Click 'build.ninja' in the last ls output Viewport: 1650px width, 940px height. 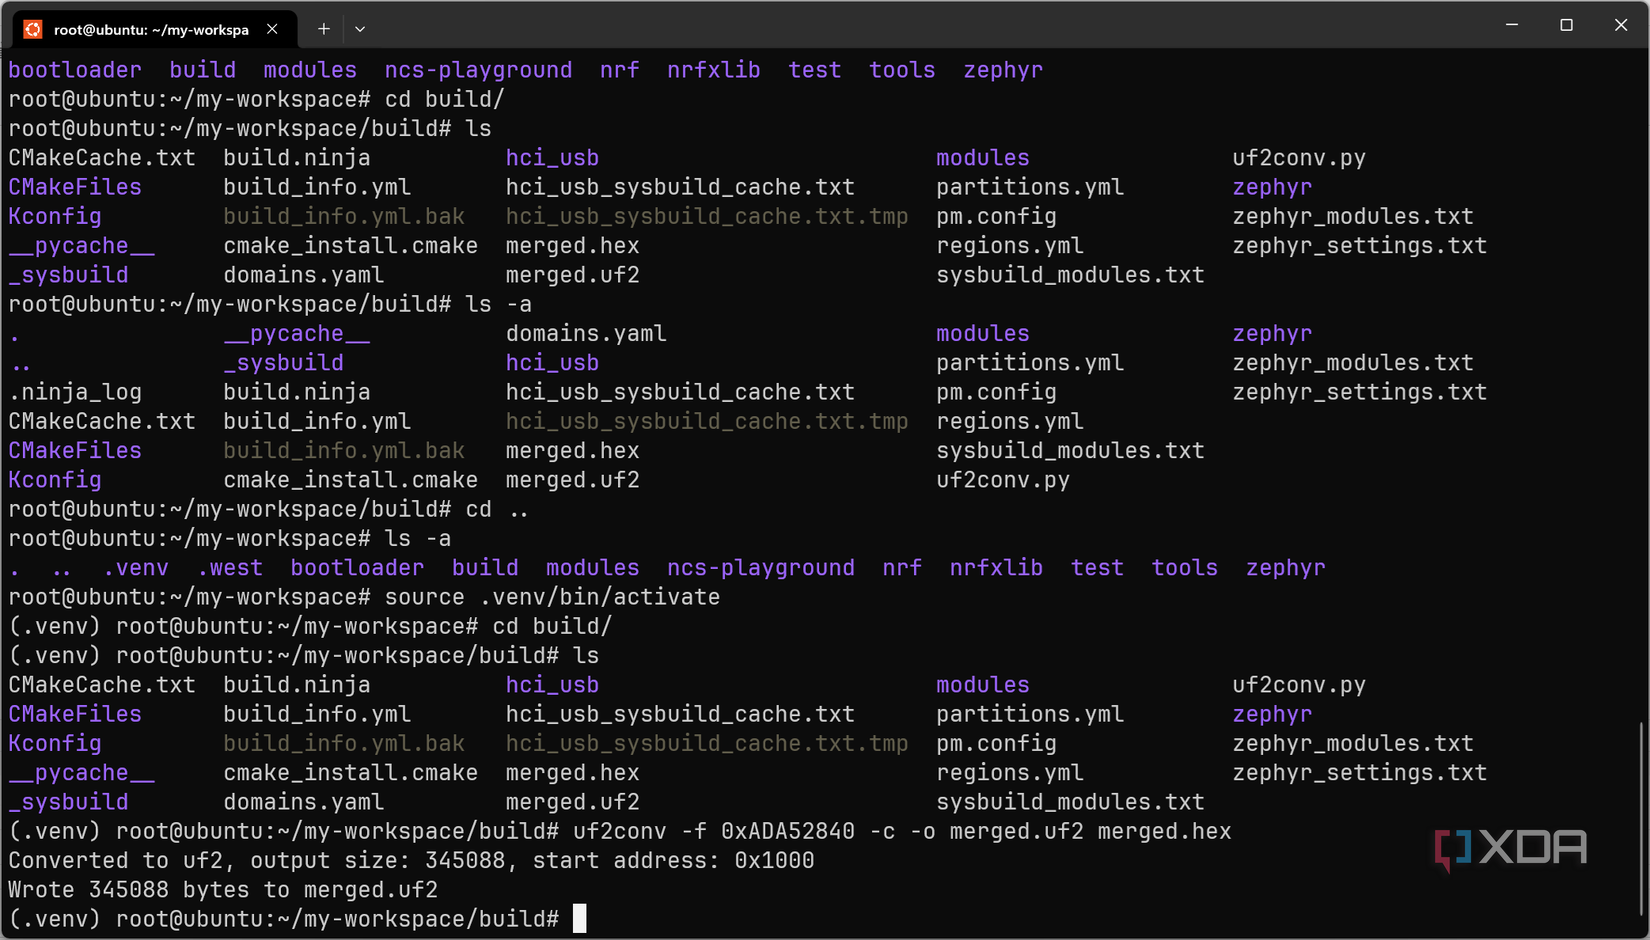[x=297, y=685]
